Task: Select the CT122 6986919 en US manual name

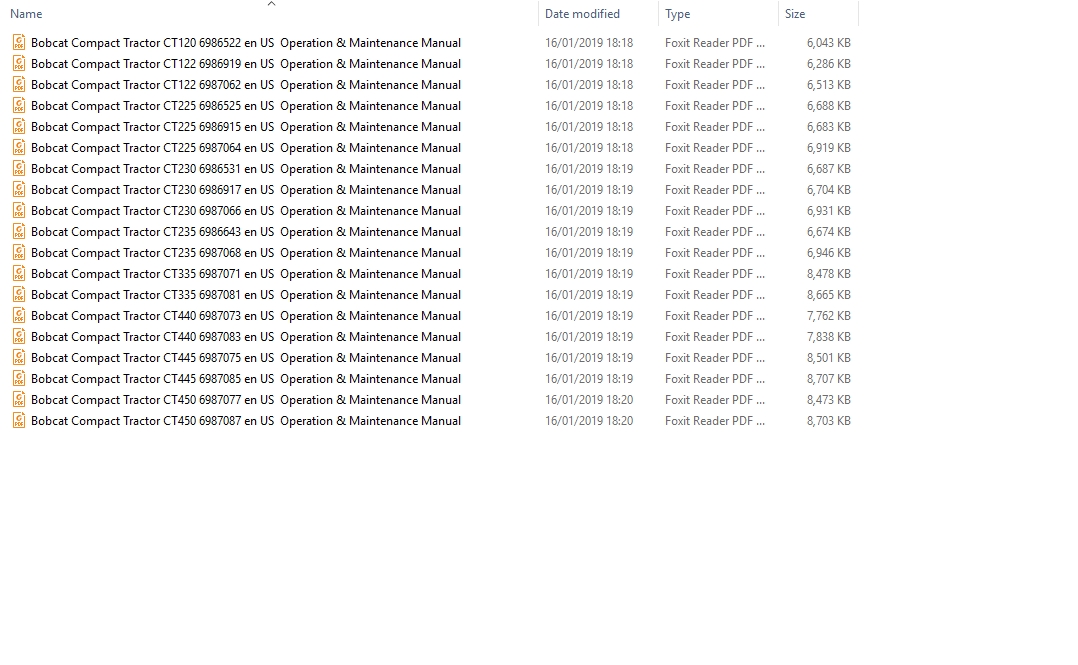Action: click(246, 64)
